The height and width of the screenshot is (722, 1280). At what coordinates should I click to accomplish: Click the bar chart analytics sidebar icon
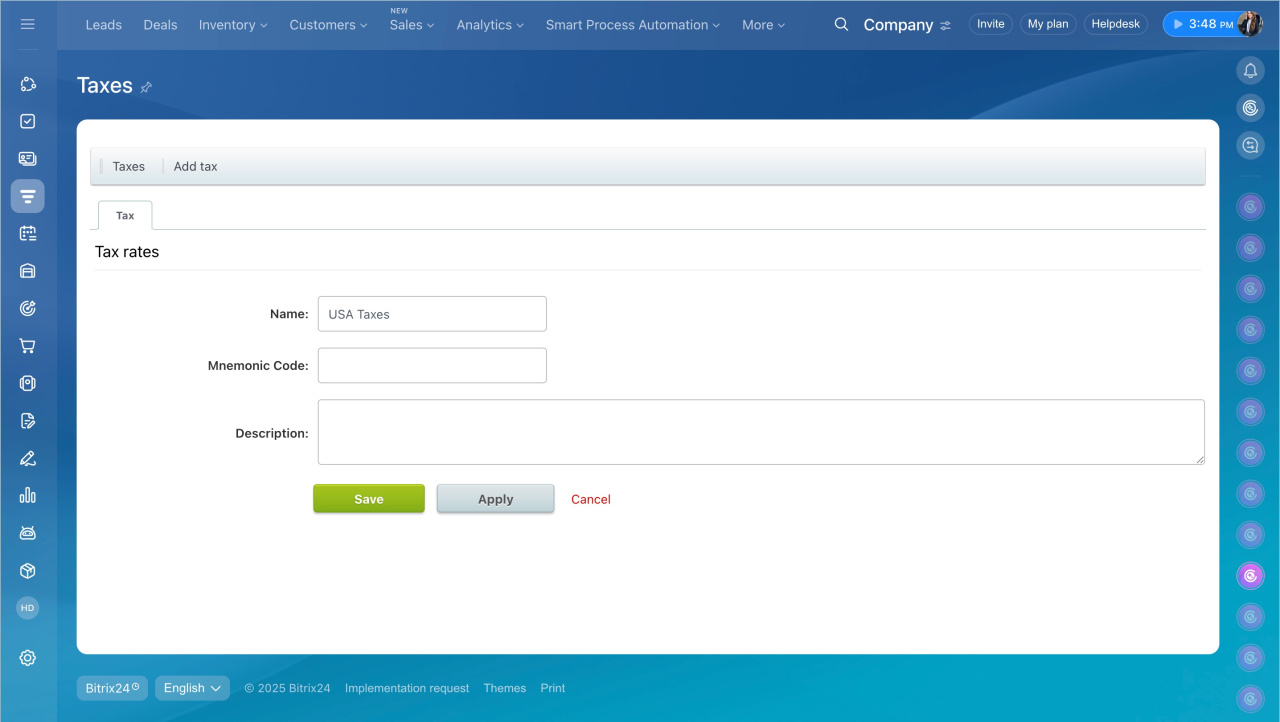(27, 495)
